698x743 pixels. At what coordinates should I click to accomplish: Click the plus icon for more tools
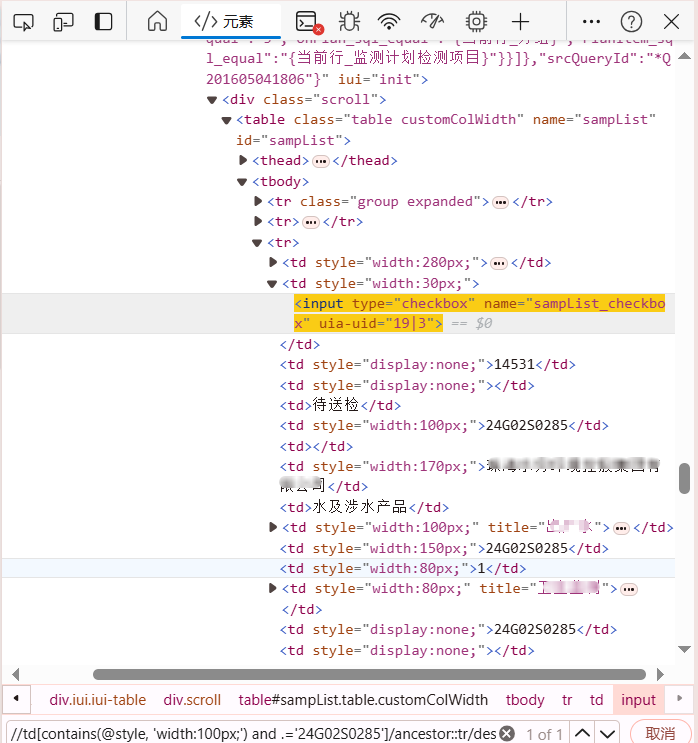click(520, 21)
